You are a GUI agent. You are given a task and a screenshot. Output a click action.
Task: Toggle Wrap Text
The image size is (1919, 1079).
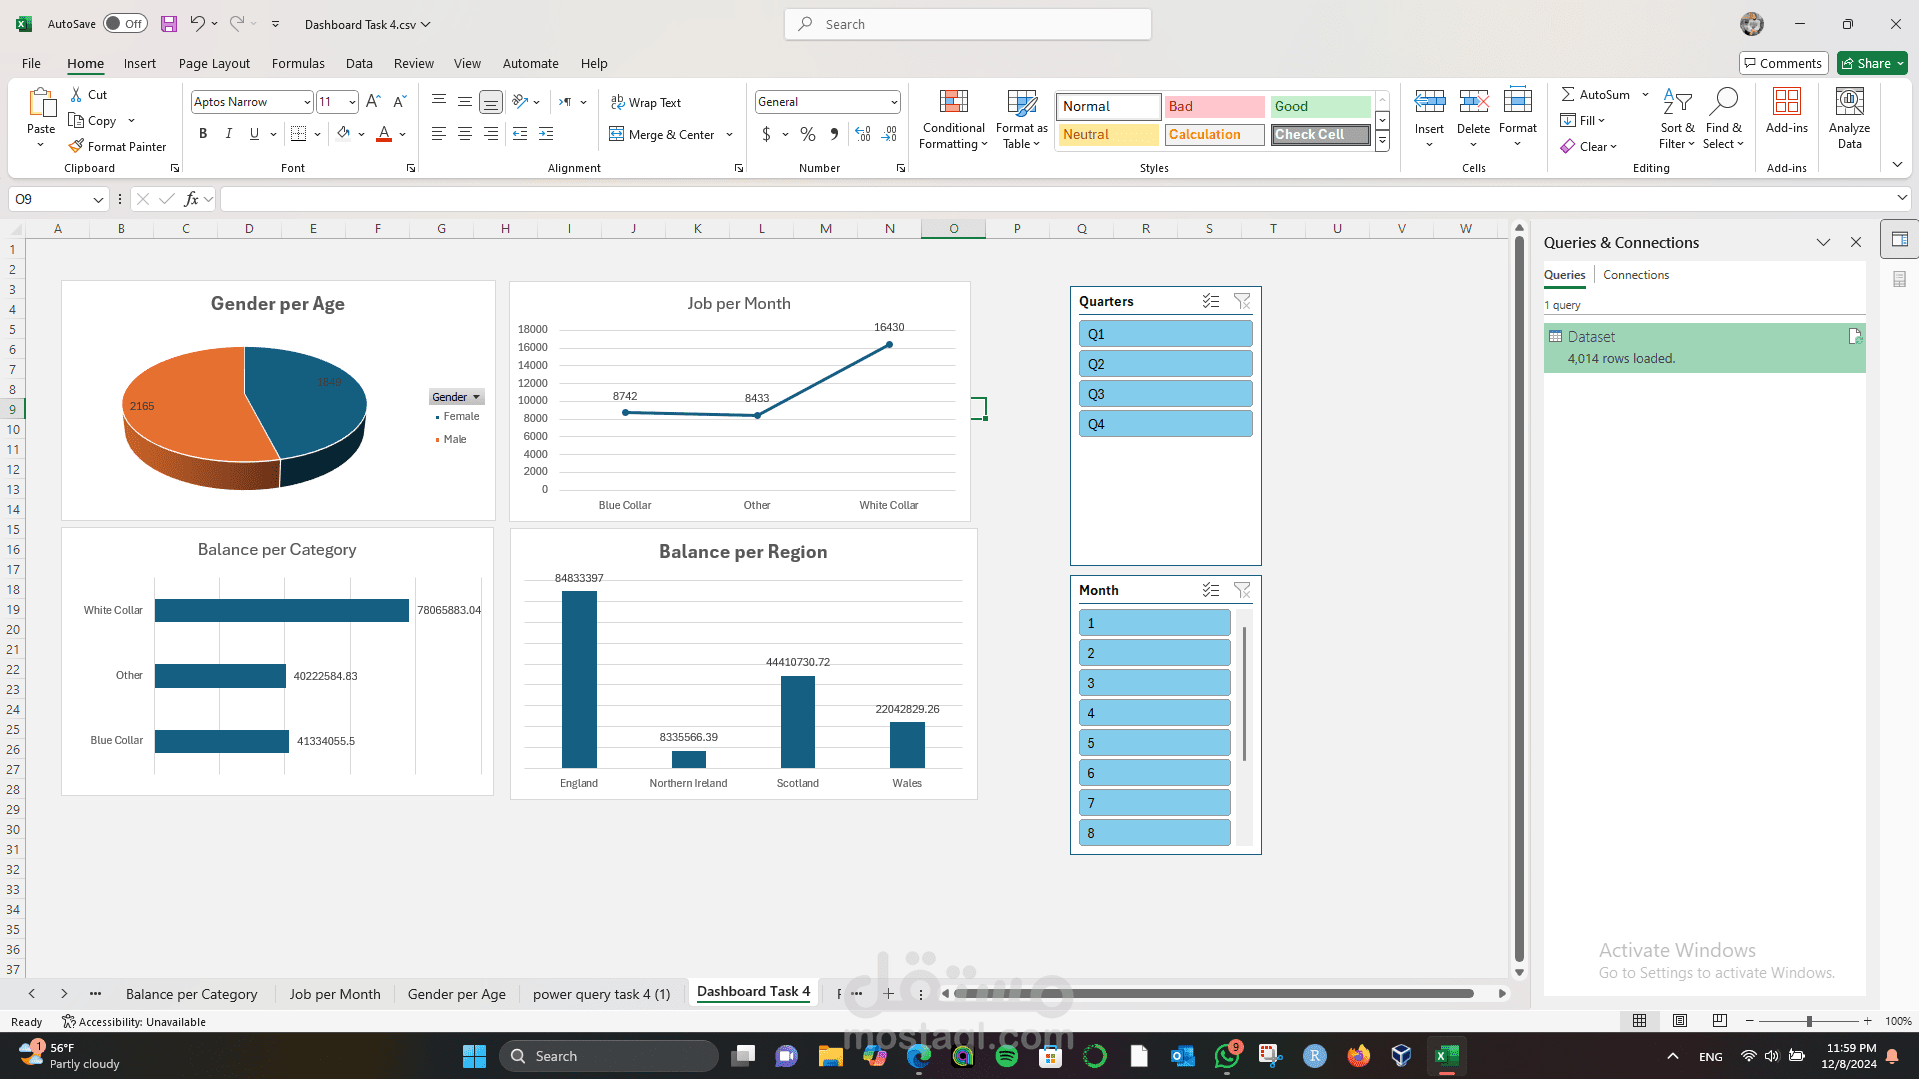646,102
